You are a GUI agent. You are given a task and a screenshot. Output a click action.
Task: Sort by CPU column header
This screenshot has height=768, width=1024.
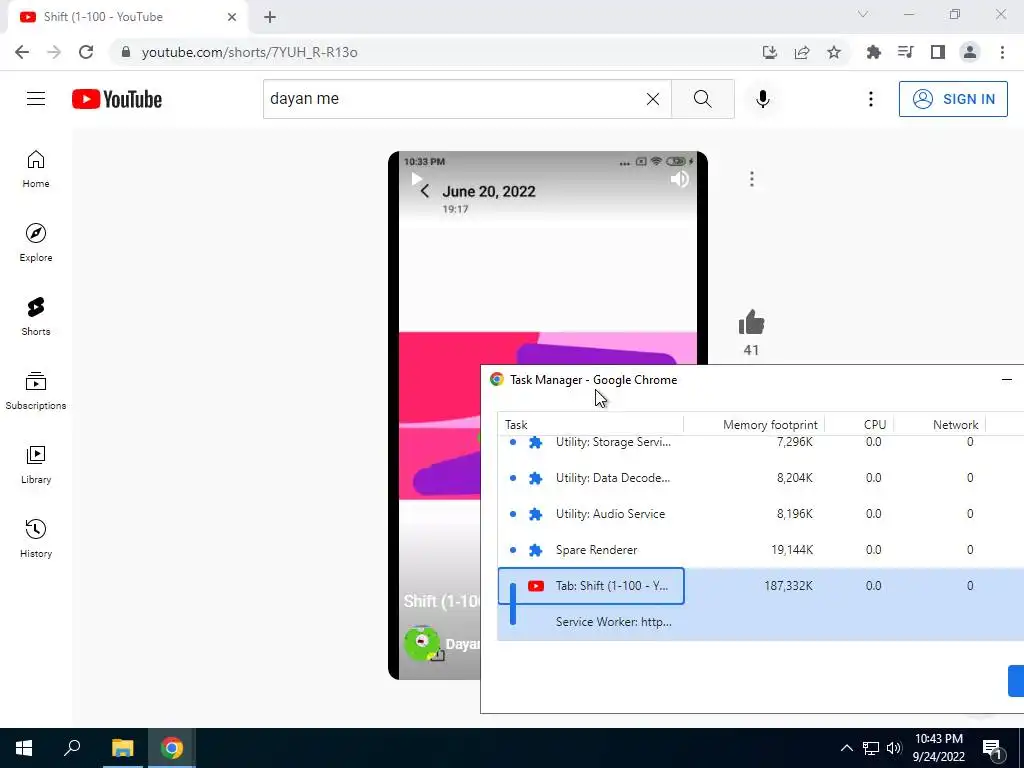(x=859, y=424)
